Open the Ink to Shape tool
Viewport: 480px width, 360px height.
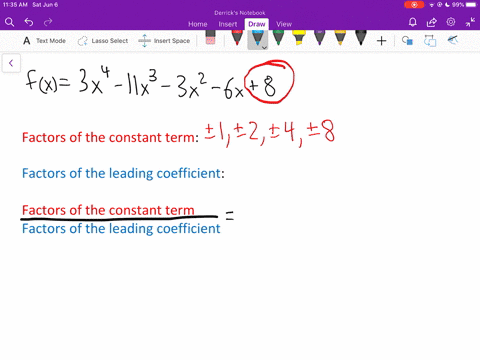(430, 41)
